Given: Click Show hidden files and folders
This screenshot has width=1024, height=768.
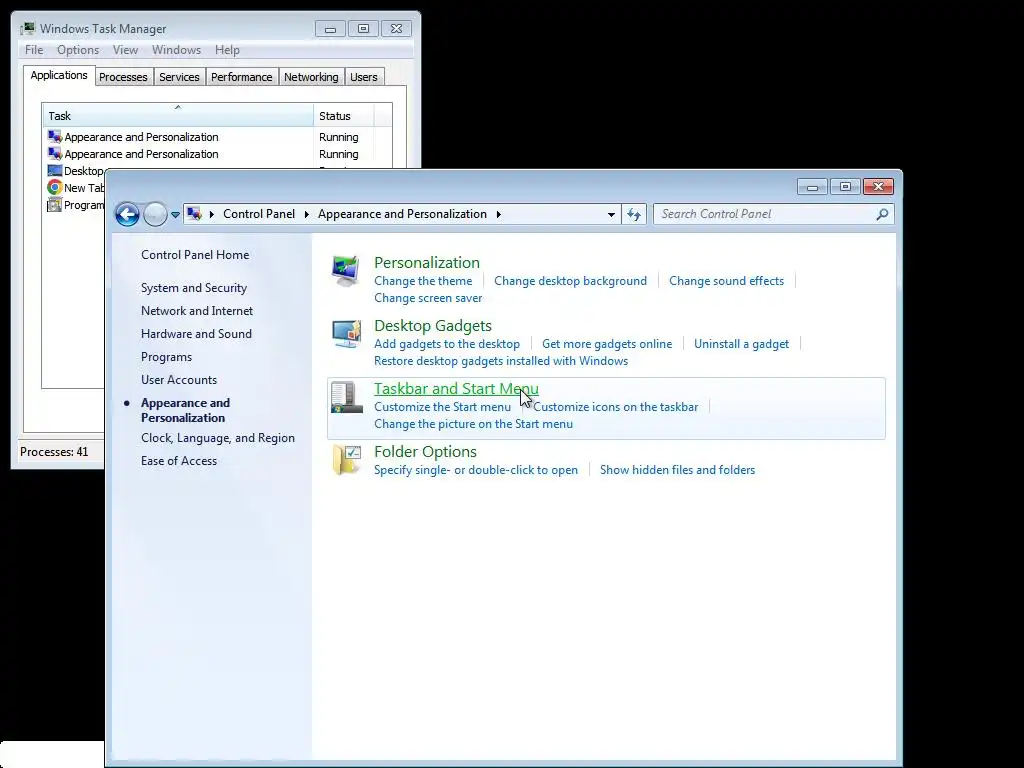Looking at the screenshot, I should (677, 470).
